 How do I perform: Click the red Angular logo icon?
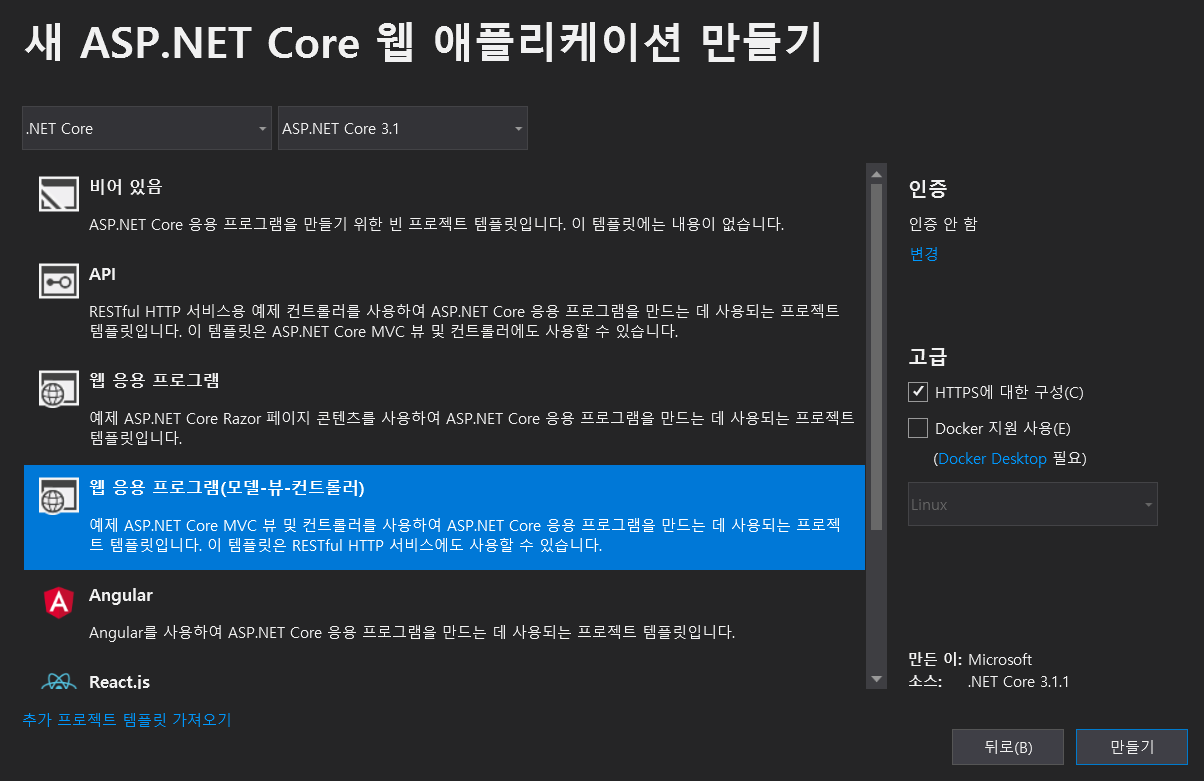(x=59, y=602)
